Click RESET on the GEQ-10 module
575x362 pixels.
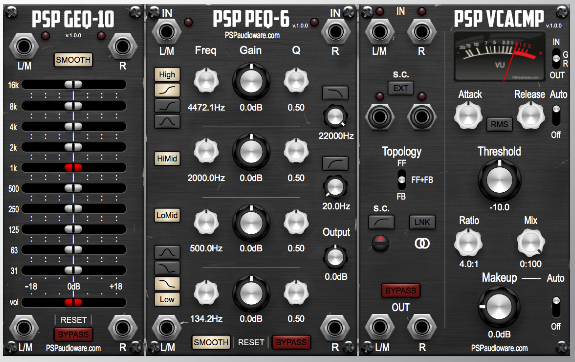73,320
